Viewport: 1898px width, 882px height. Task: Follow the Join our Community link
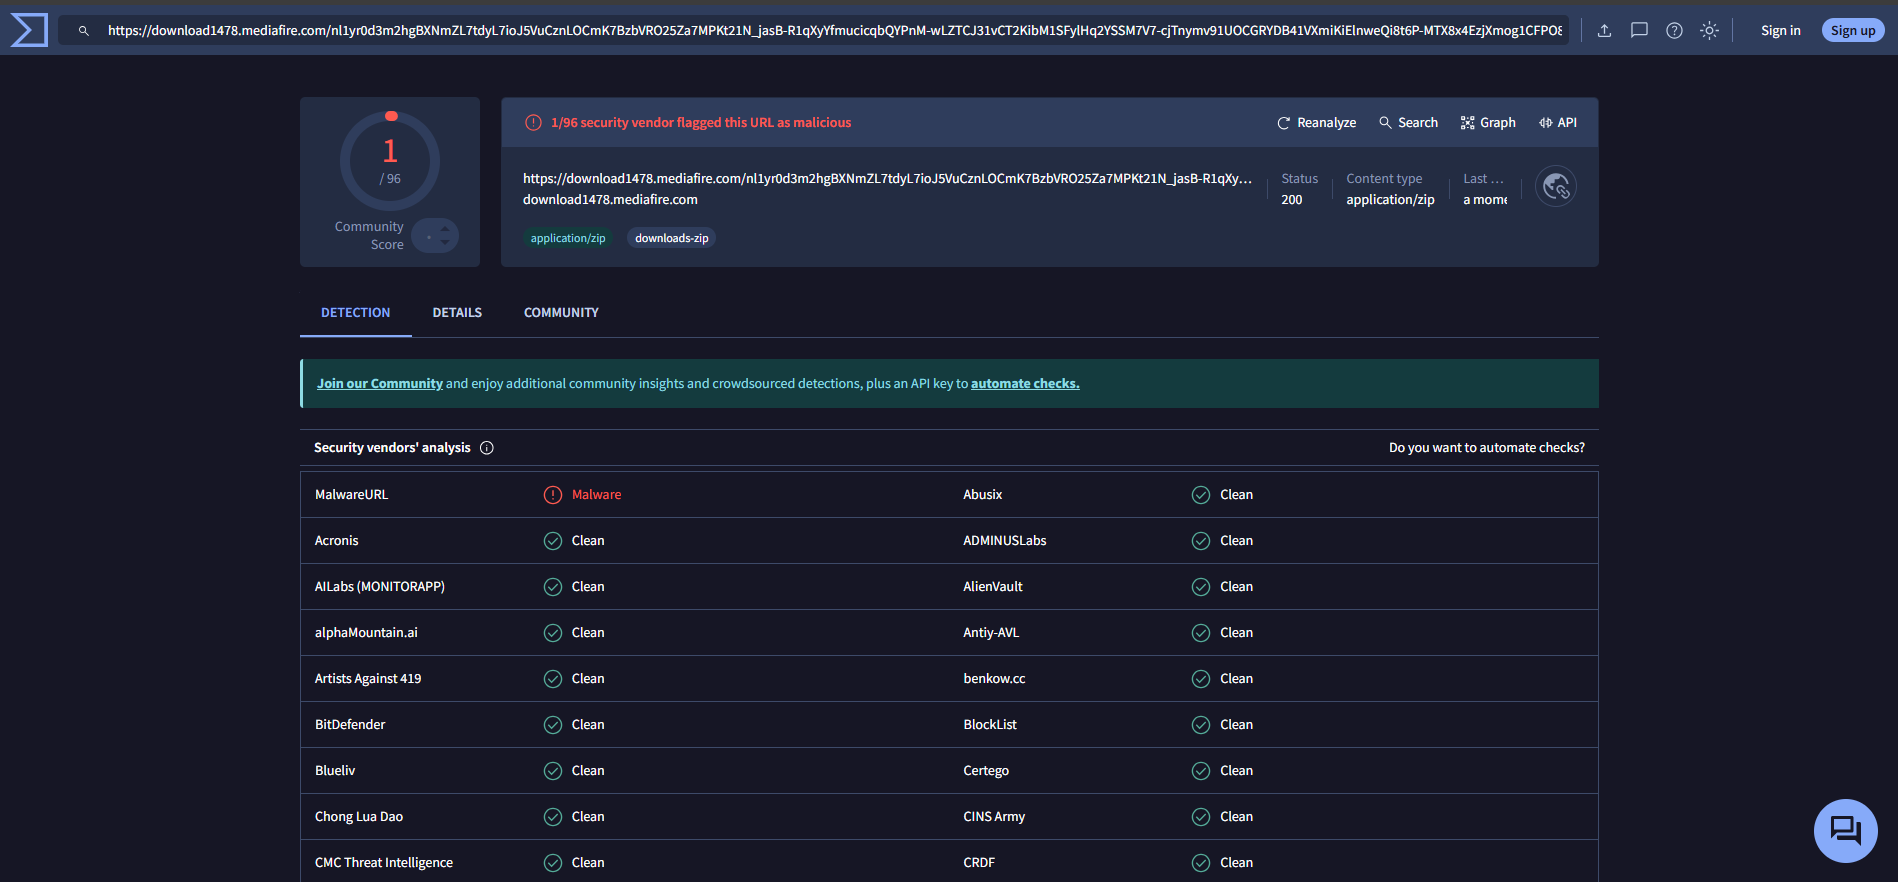click(380, 384)
